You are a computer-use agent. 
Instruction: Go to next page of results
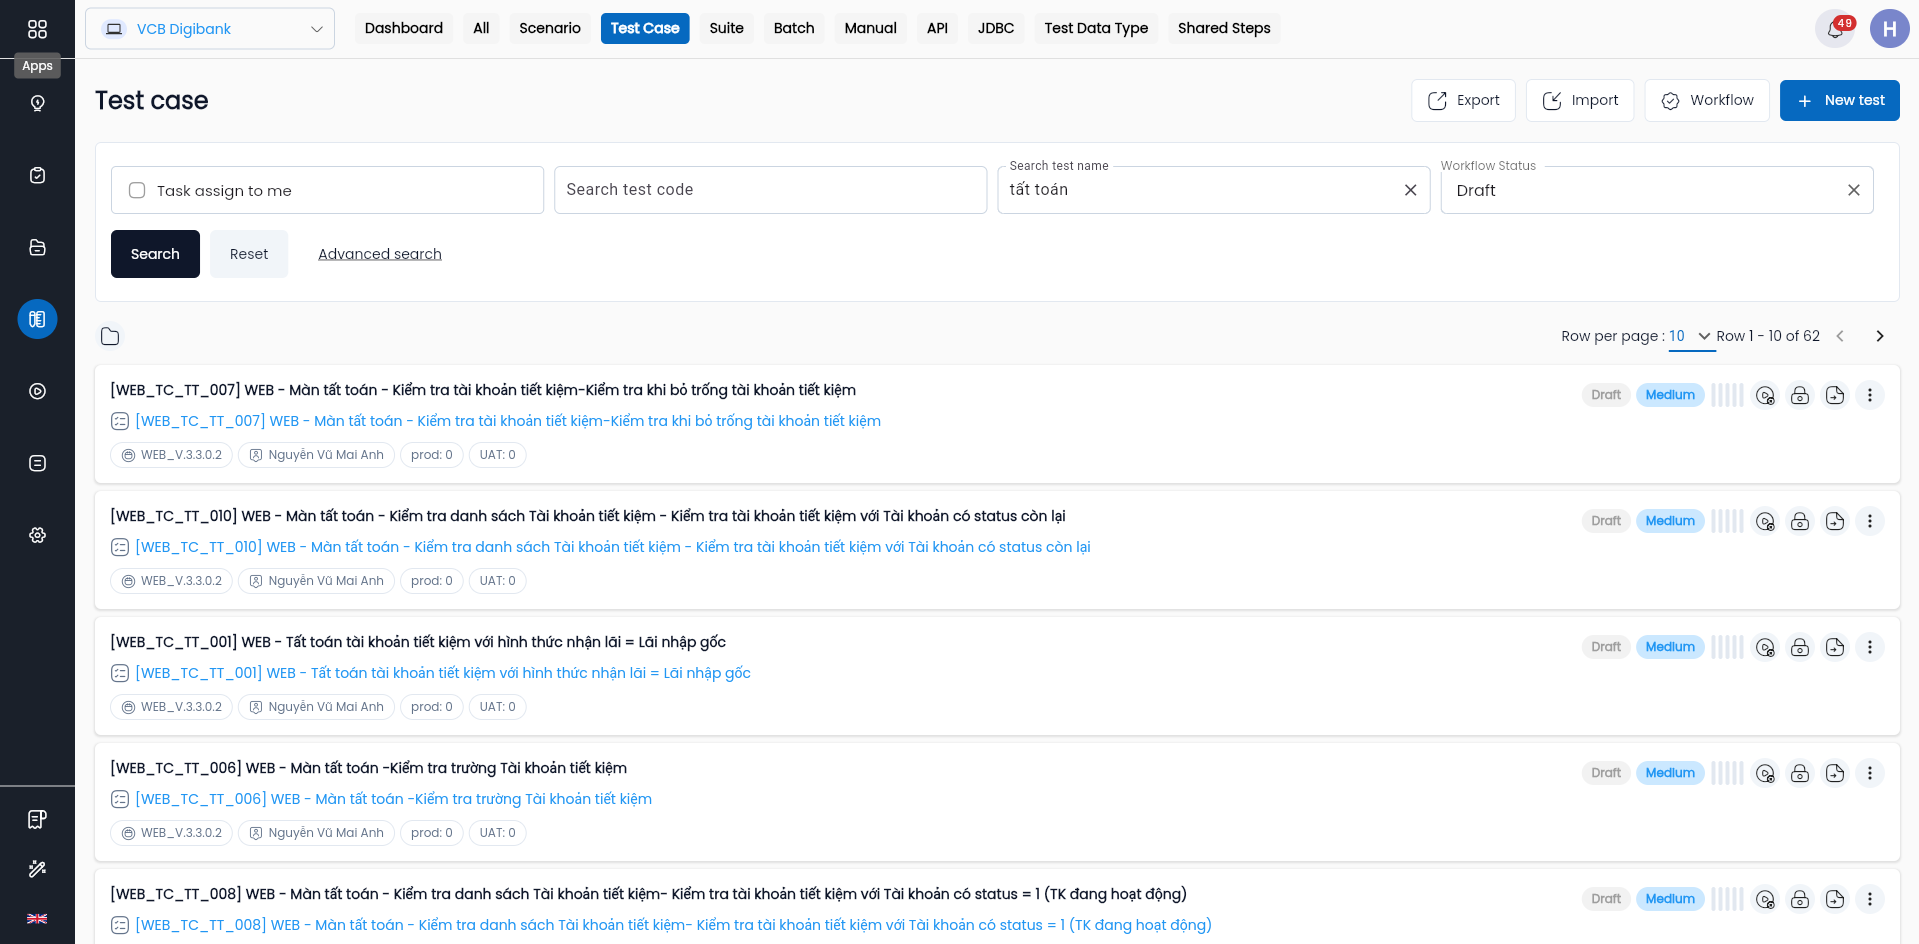[1880, 336]
